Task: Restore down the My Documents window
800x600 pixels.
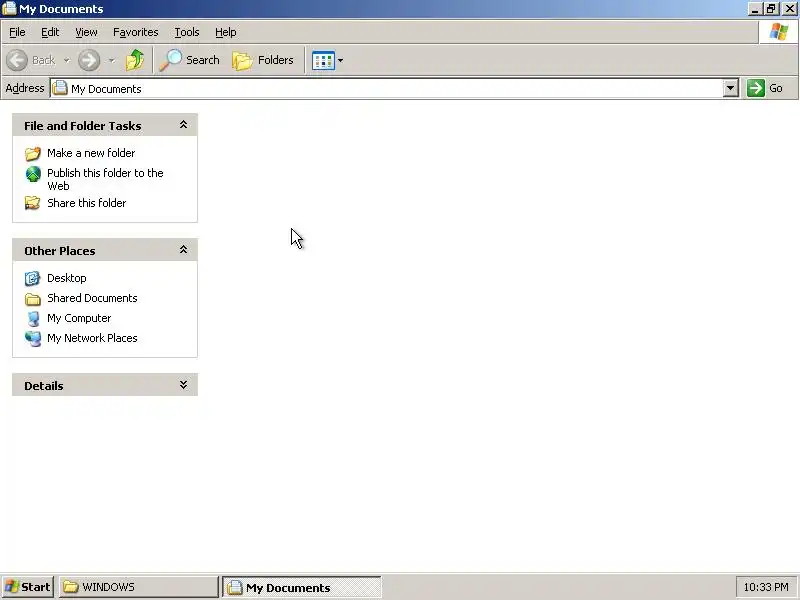Action: point(770,9)
